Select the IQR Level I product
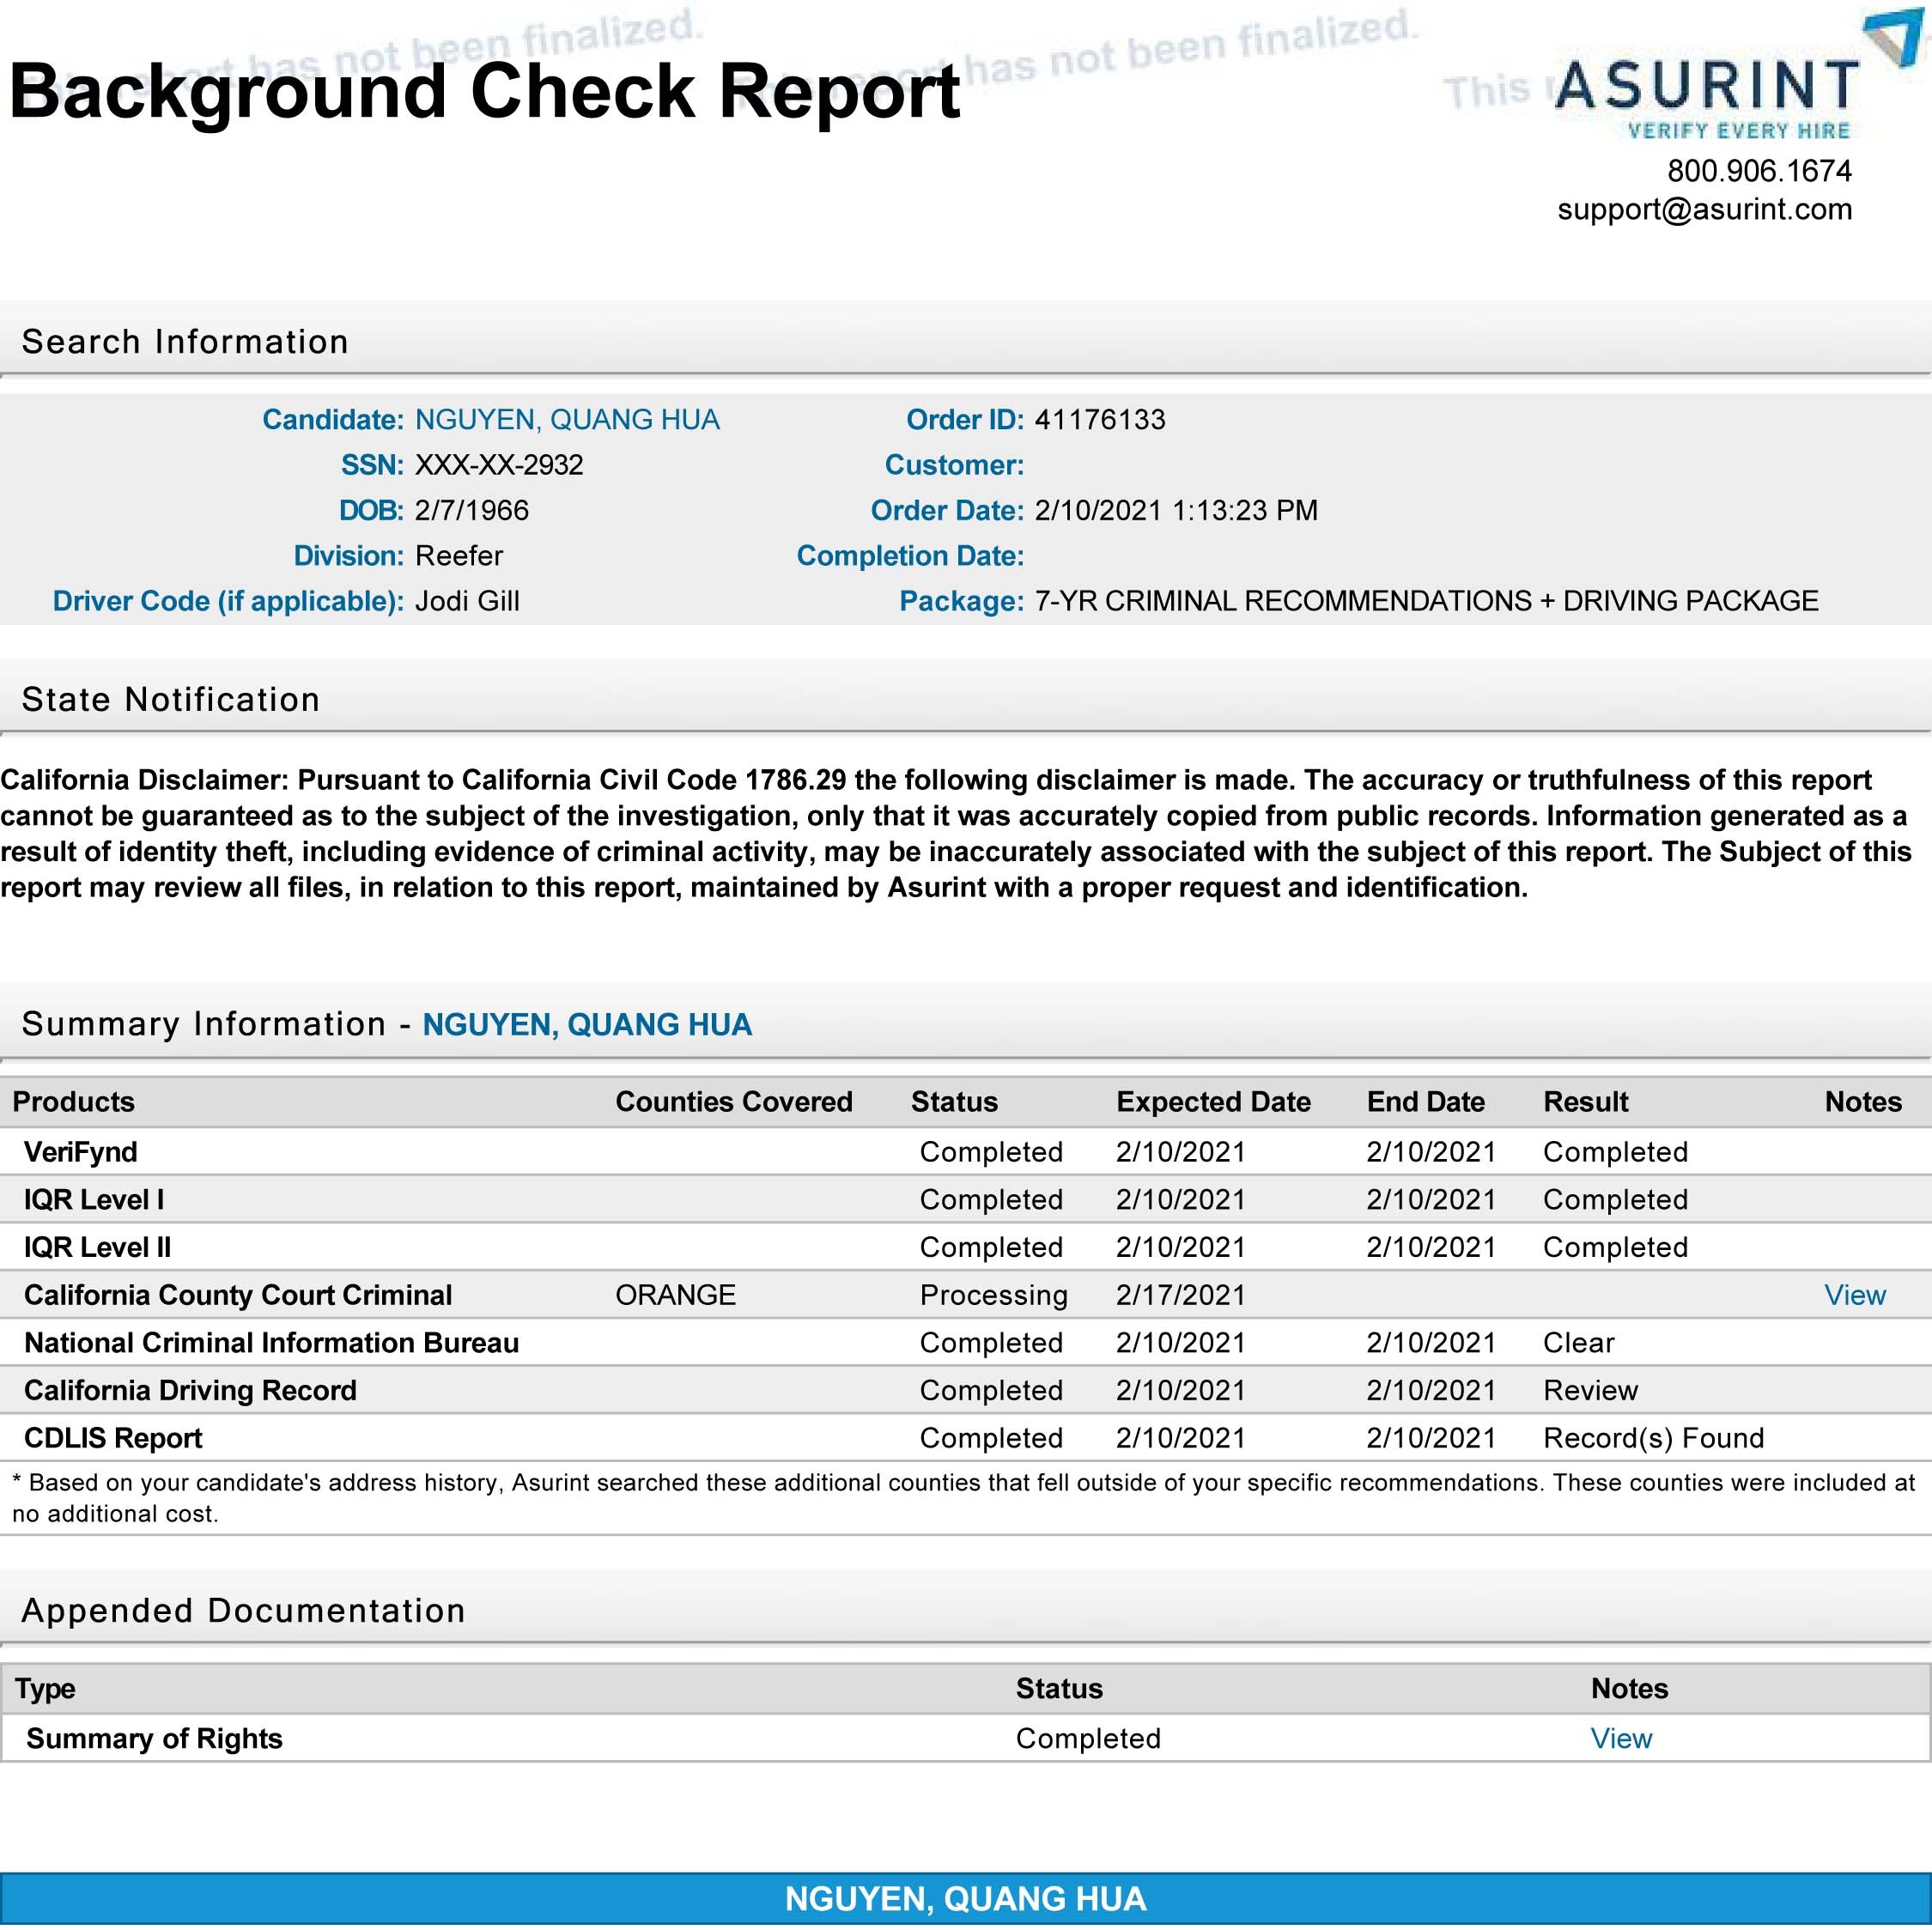 click(x=94, y=1200)
